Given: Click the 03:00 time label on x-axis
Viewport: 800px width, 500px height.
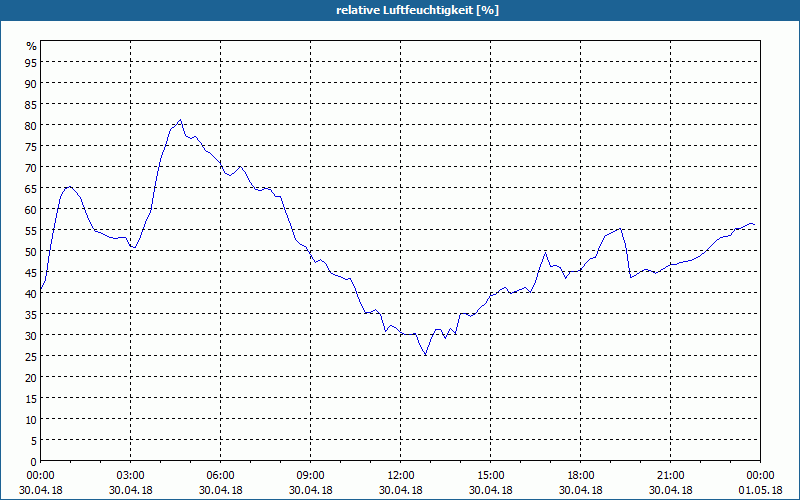Looking at the screenshot, I should coord(131,476).
